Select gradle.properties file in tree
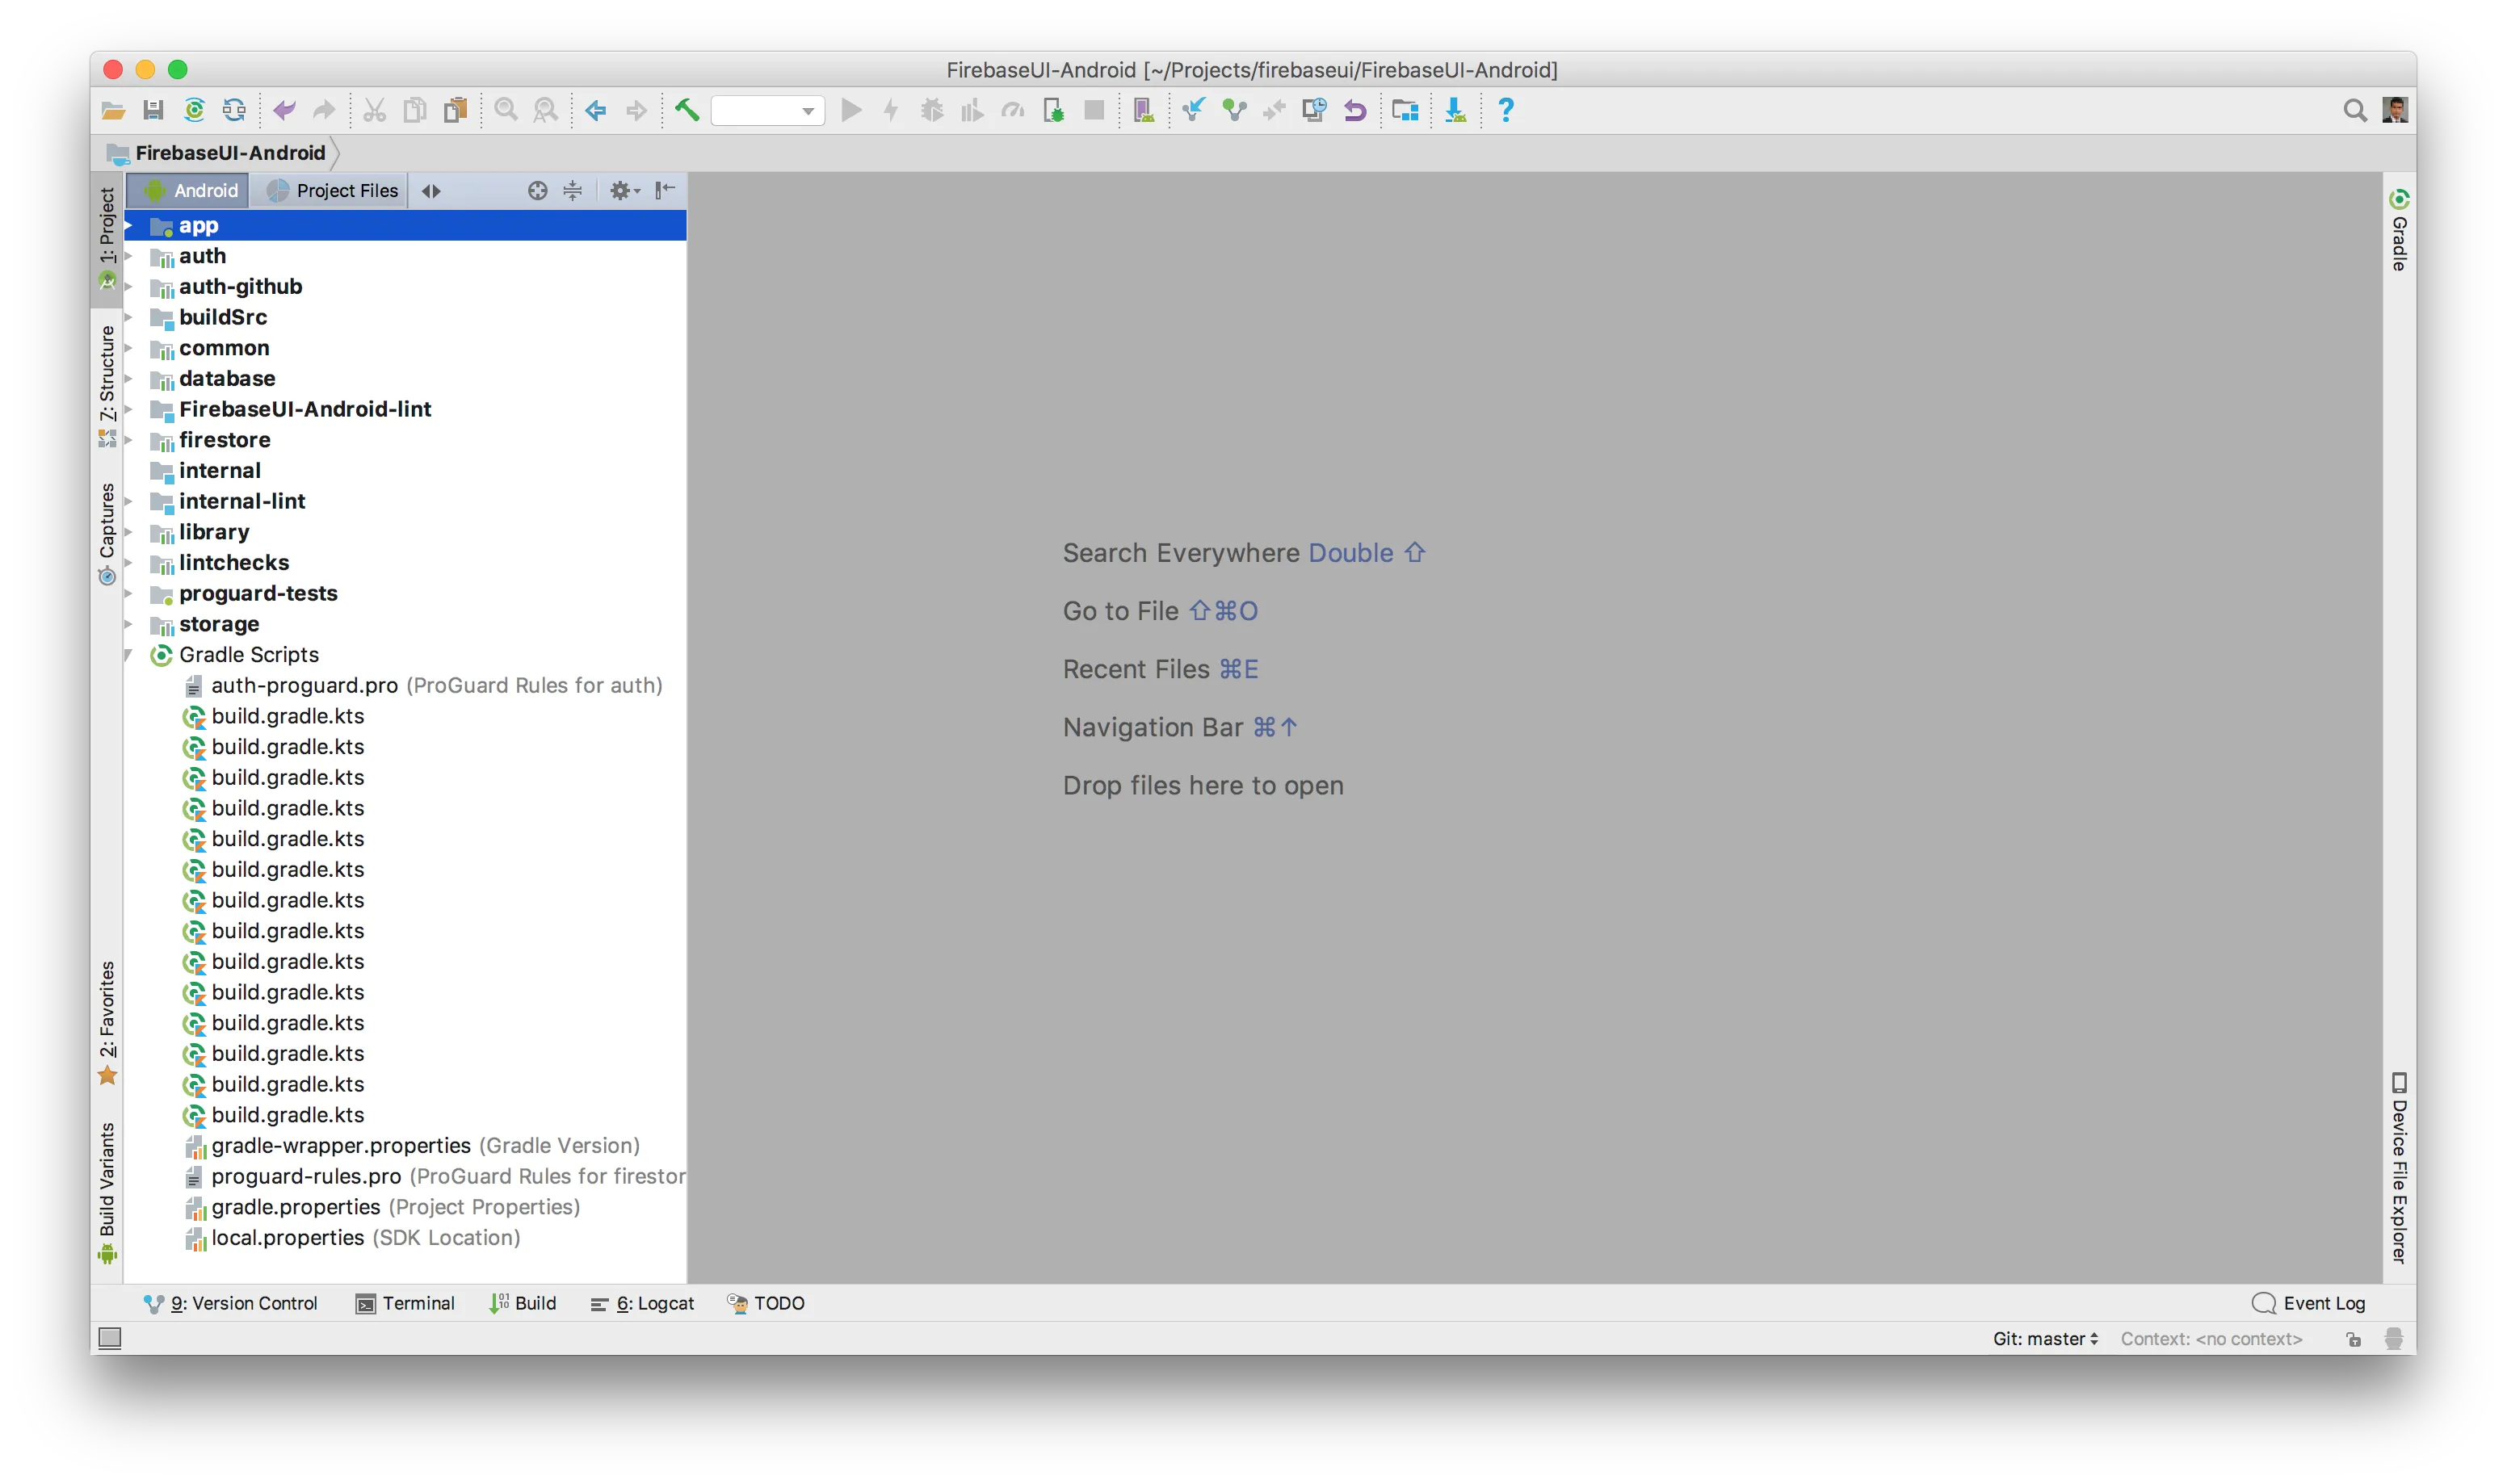 point(295,1207)
